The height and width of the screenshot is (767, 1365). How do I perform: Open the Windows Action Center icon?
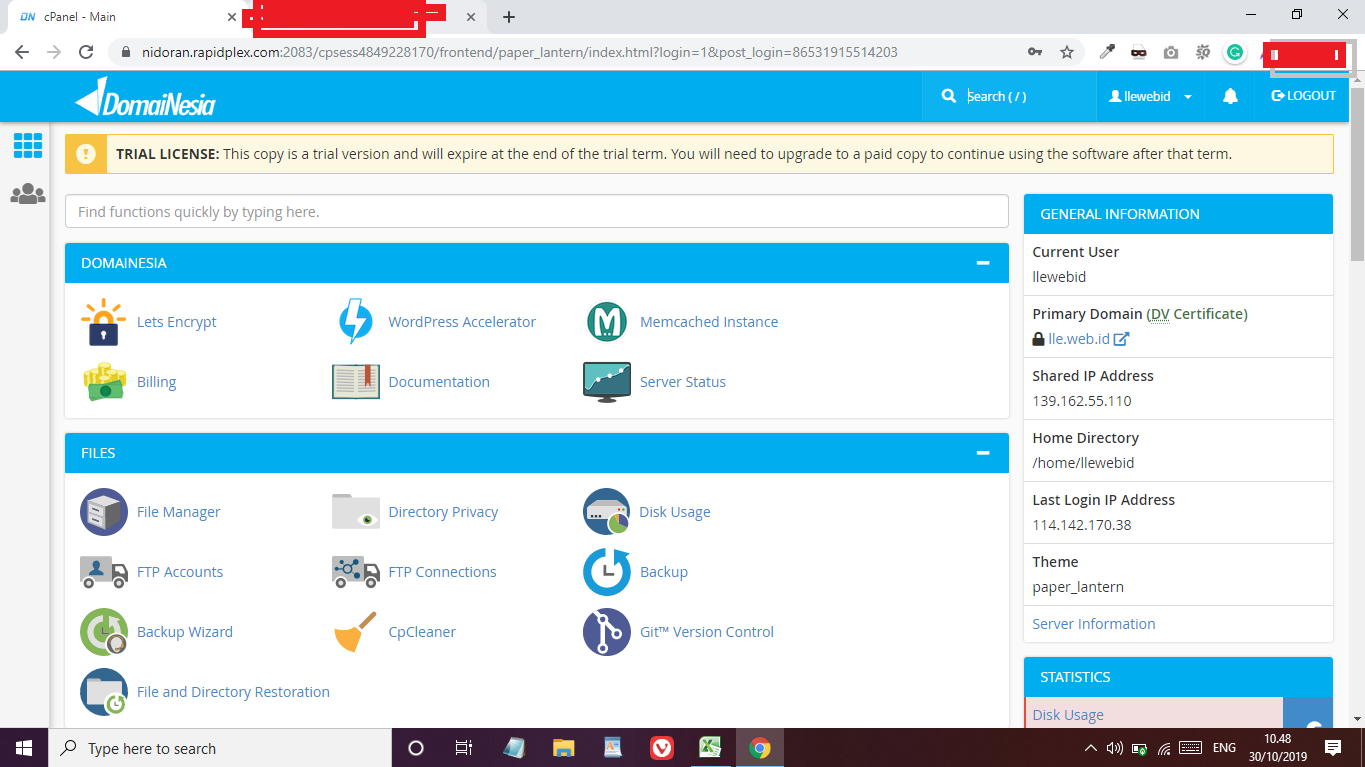1333,748
